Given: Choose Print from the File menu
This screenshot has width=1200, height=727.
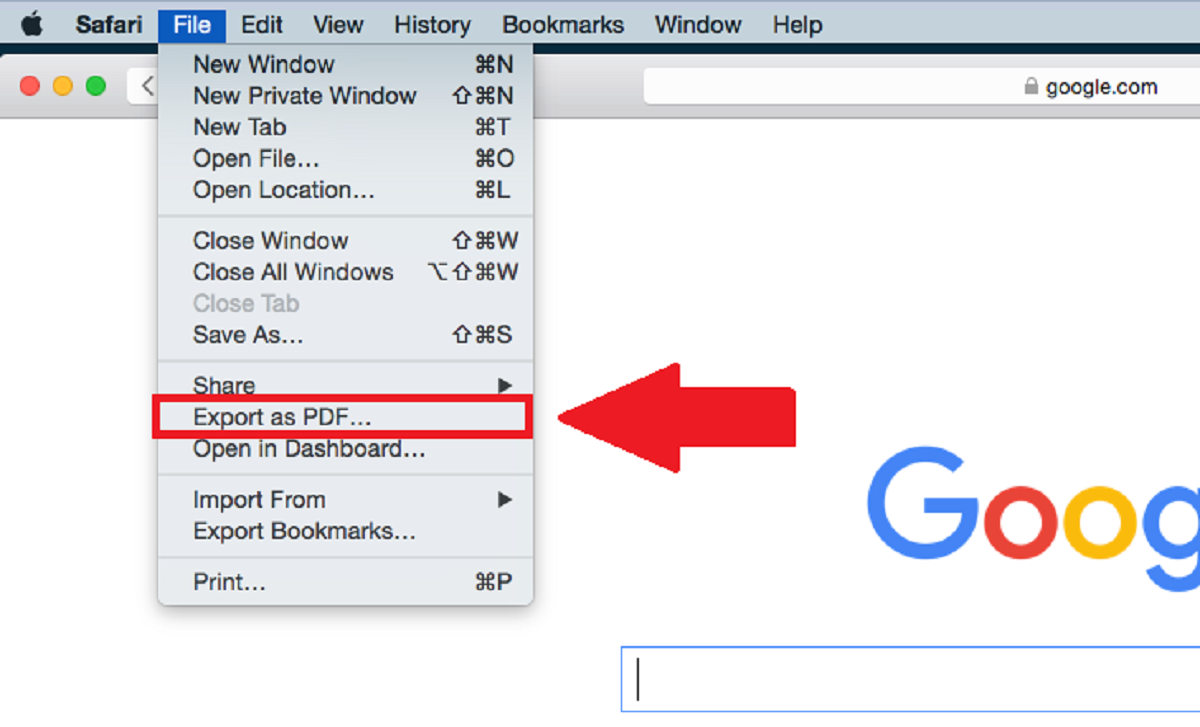Looking at the screenshot, I should pos(229,581).
